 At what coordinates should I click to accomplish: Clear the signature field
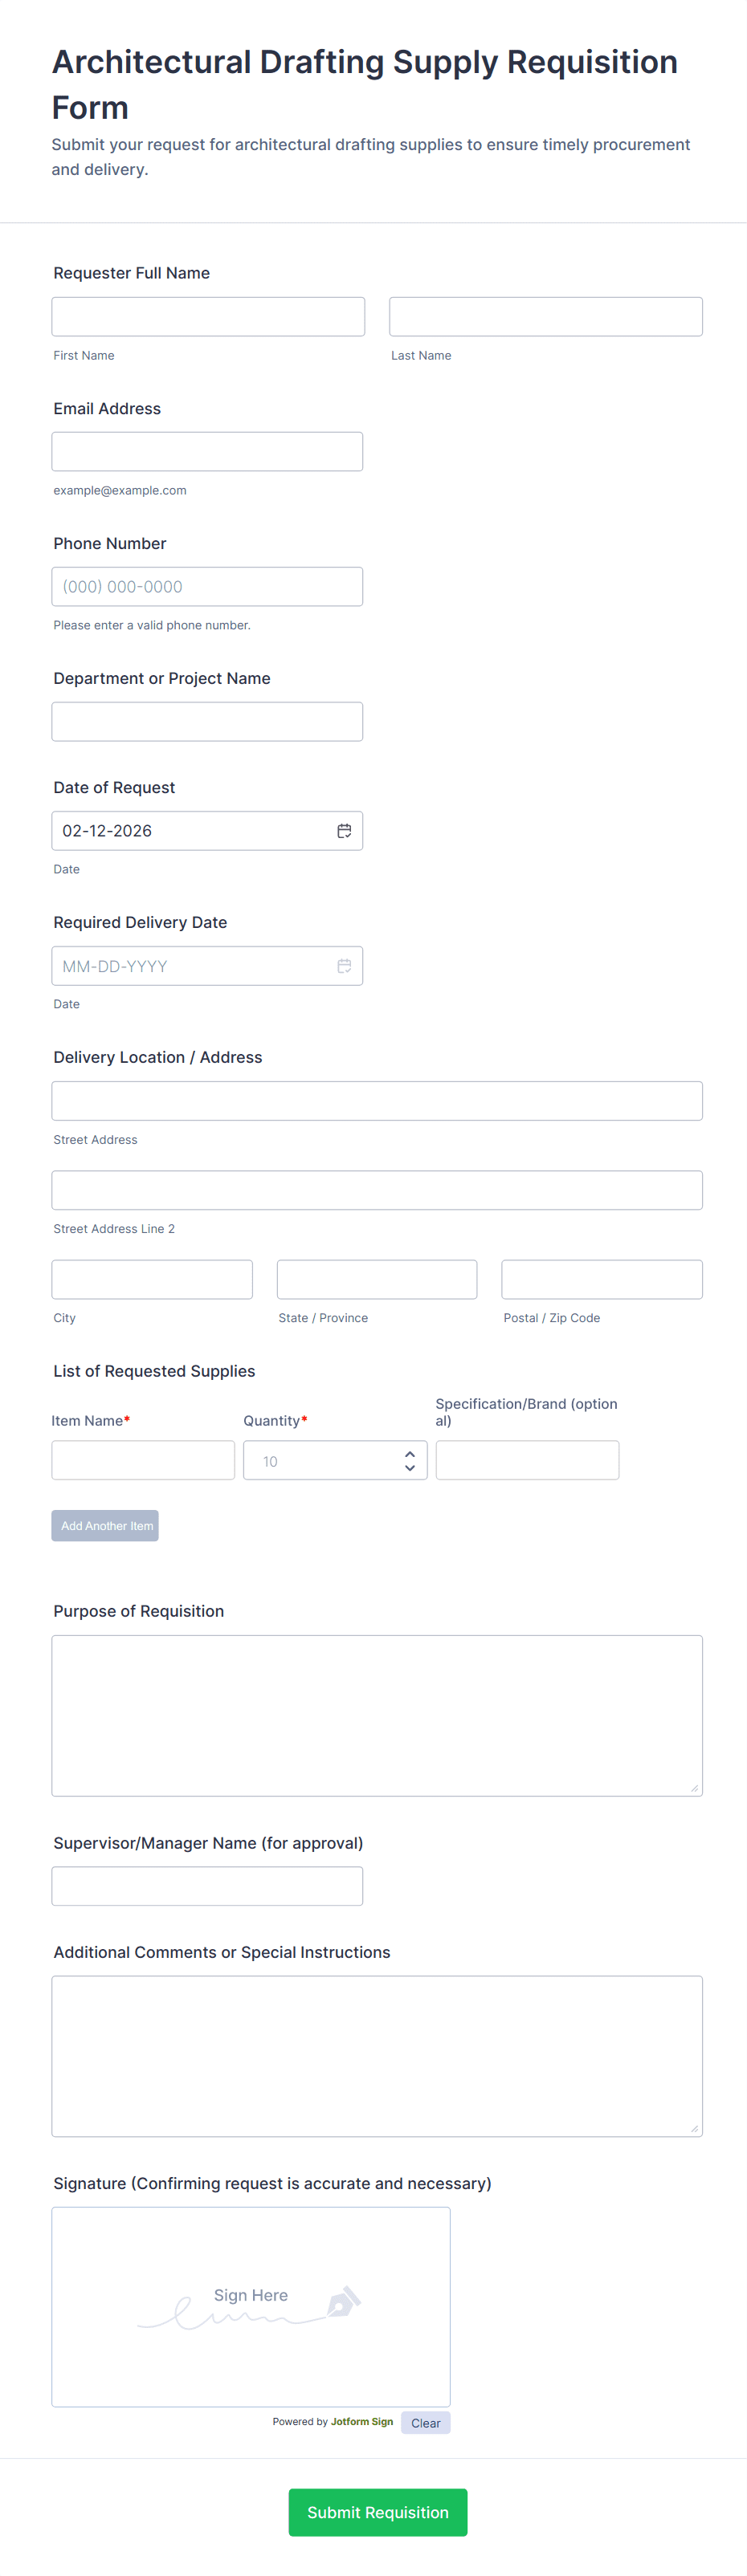pos(425,2423)
